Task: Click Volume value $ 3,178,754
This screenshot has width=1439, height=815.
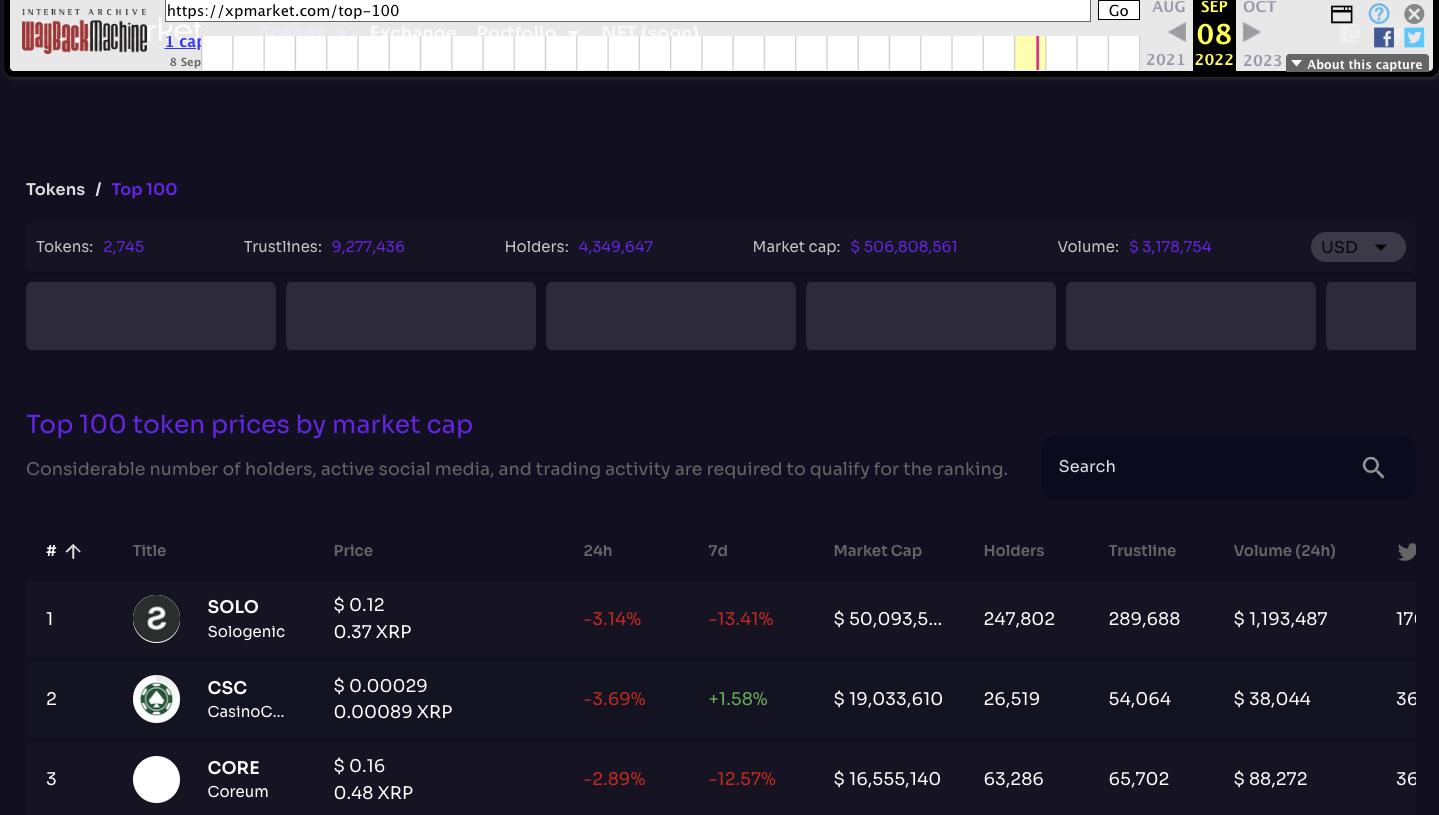Action: click(x=1170, y=246)
